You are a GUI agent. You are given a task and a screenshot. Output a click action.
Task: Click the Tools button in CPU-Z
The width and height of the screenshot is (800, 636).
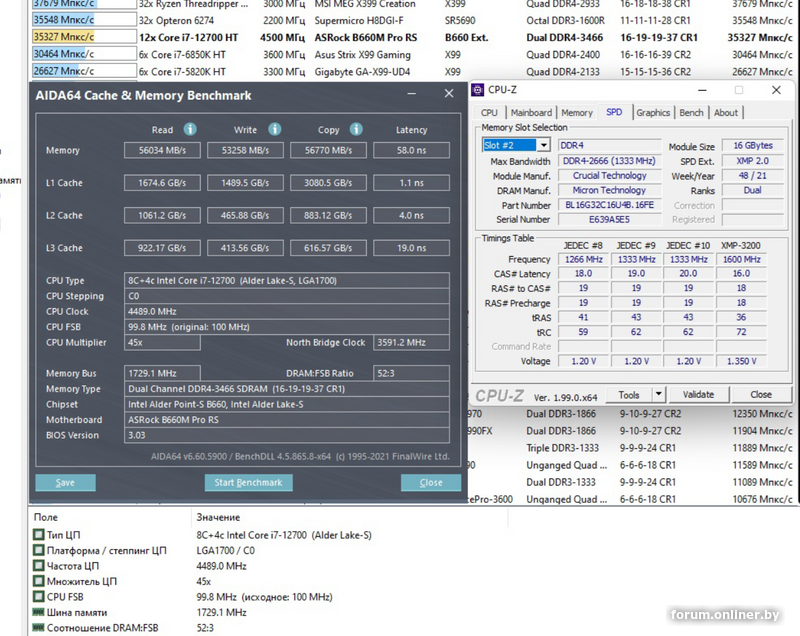click(629, 395)
